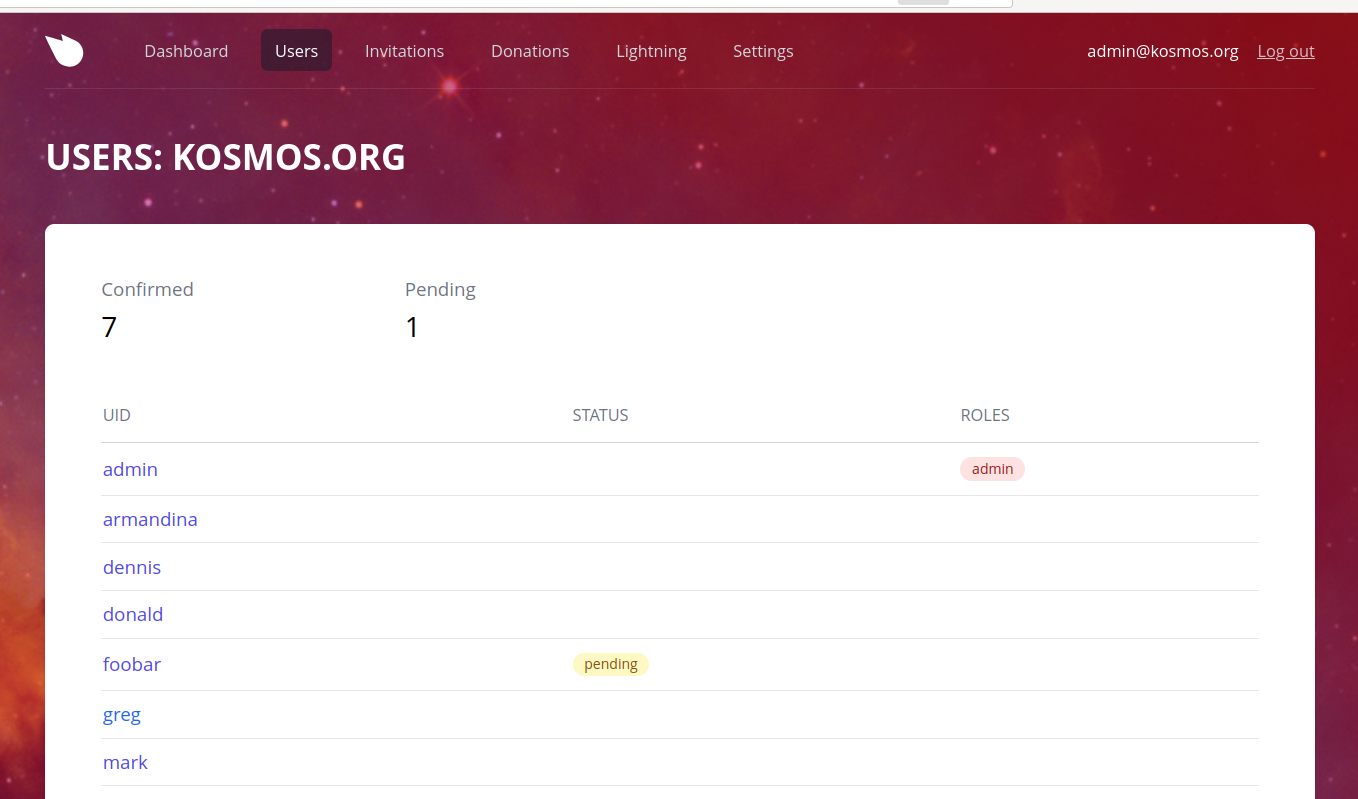Image resolution: width=1358 pixels, height=799 pixels.
Task: Click the Log out link
Action: click(1285, 51)
